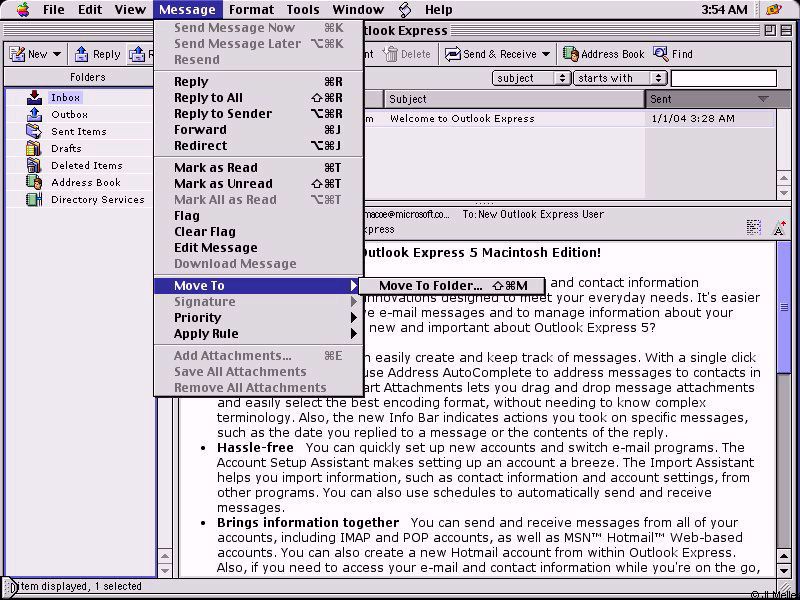Click message list scroll up arrow
Viewport: 800px width, 600px height.
tap(784, 179)
